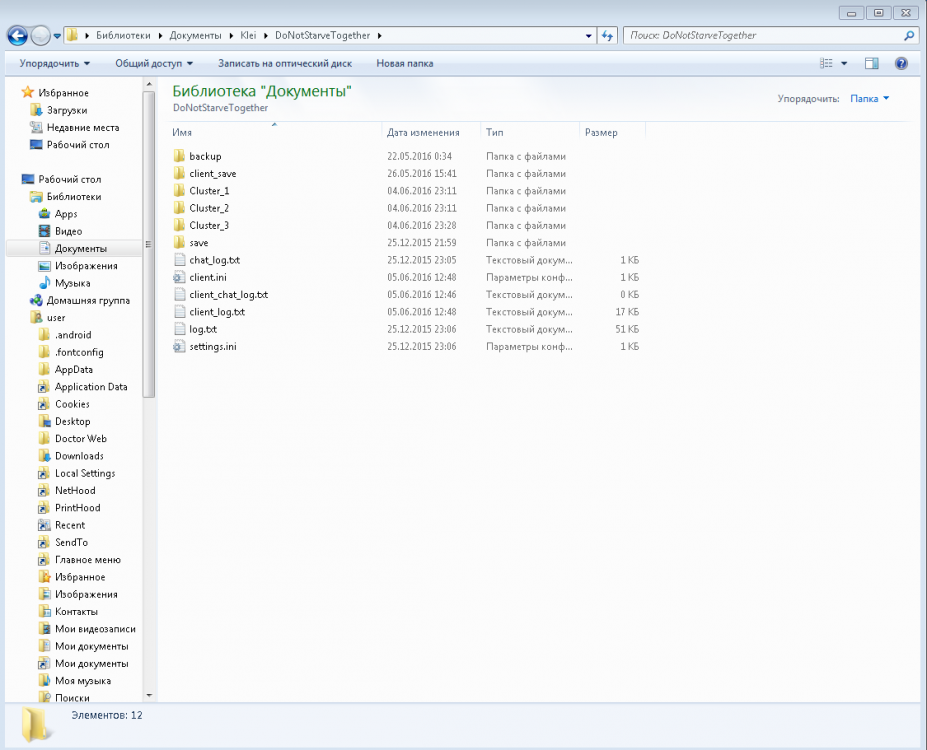The image size is (927, 750).
Task: Click the navigation pane scrollbar thumb
Action: pyautogui.click(x=149, y=244)
